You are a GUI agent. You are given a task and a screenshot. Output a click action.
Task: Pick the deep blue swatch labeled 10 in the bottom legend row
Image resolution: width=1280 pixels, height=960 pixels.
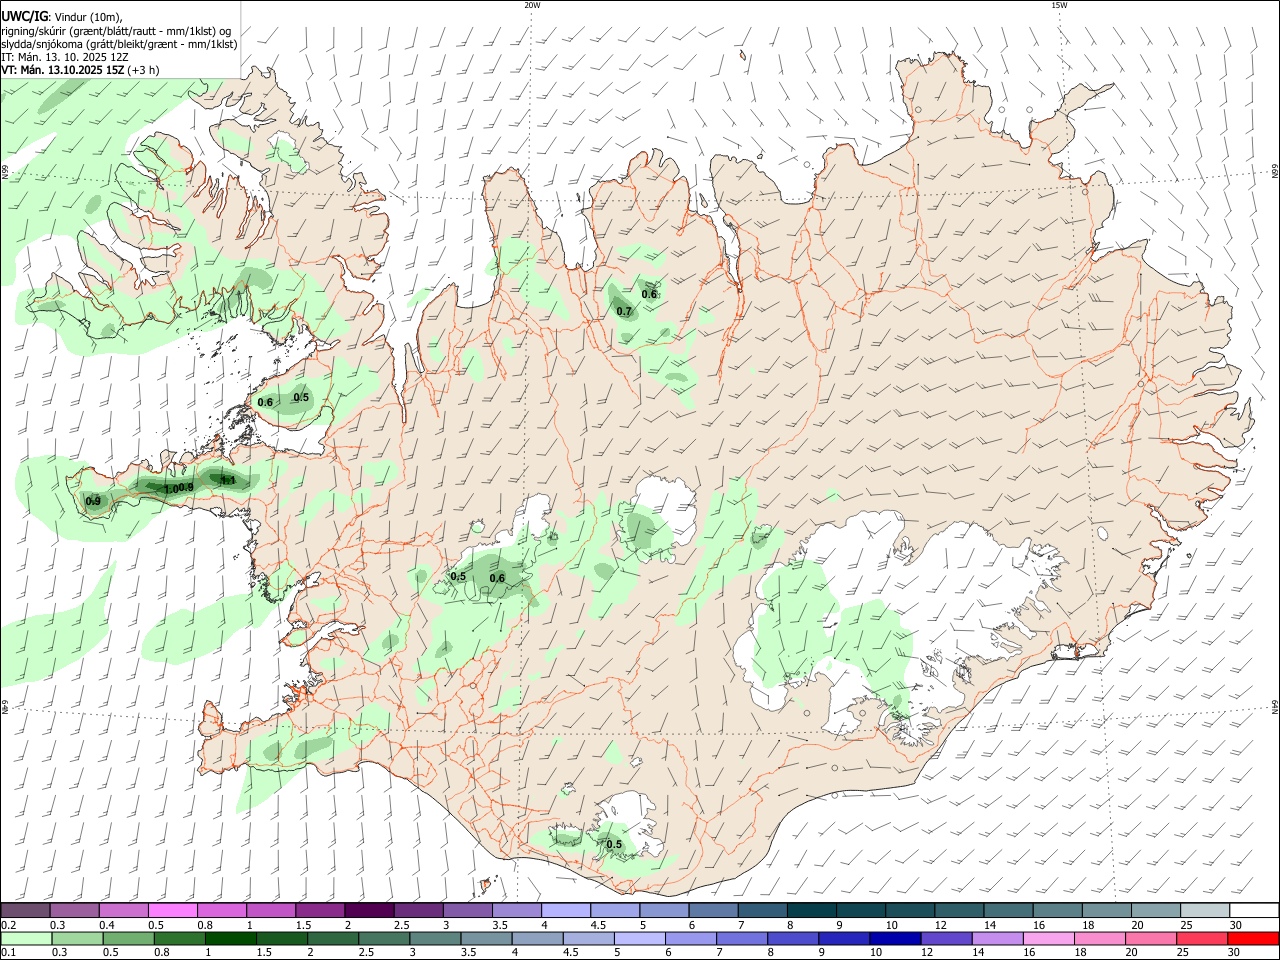[x=895, y=938]
